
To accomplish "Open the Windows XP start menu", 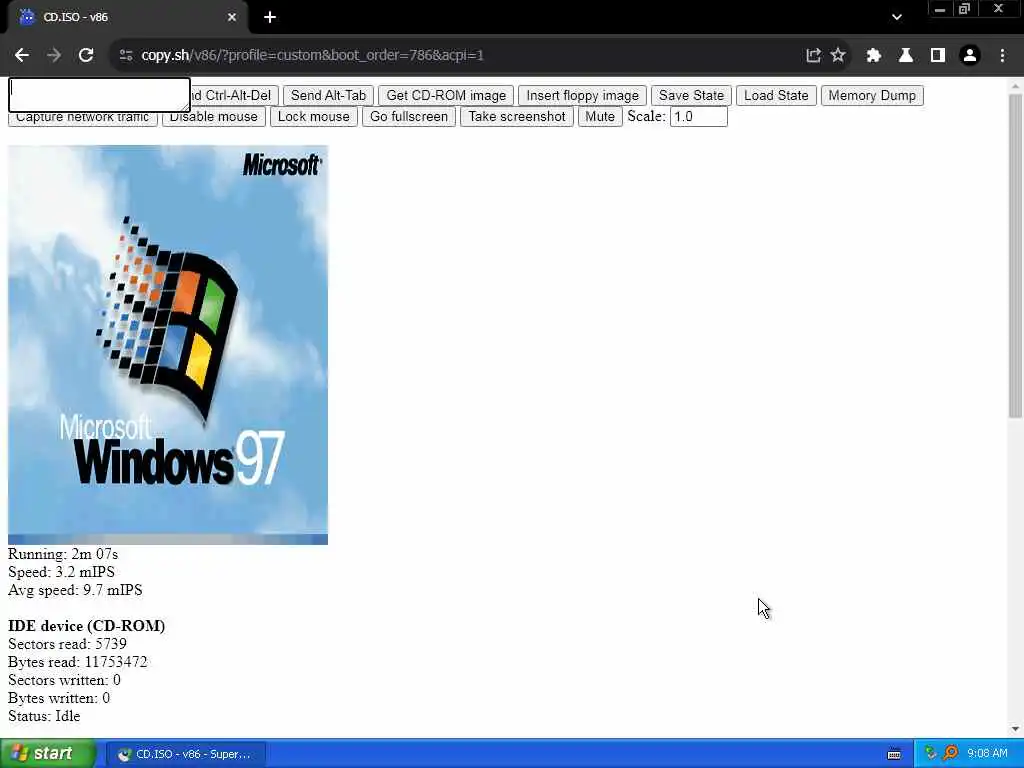I will 47,753.
